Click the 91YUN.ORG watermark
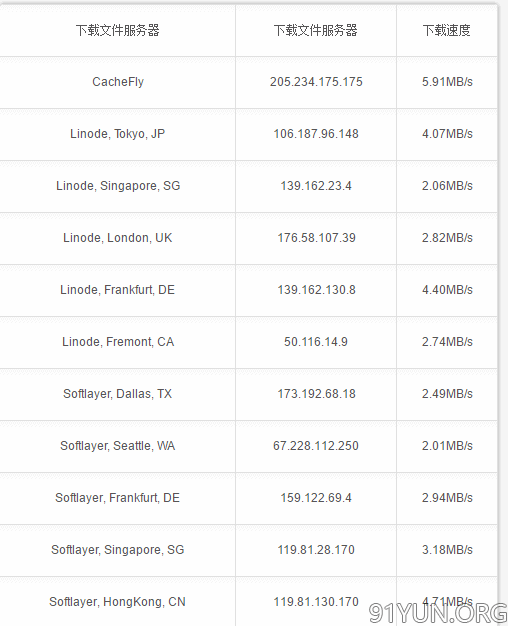 [x=438, y=613]
